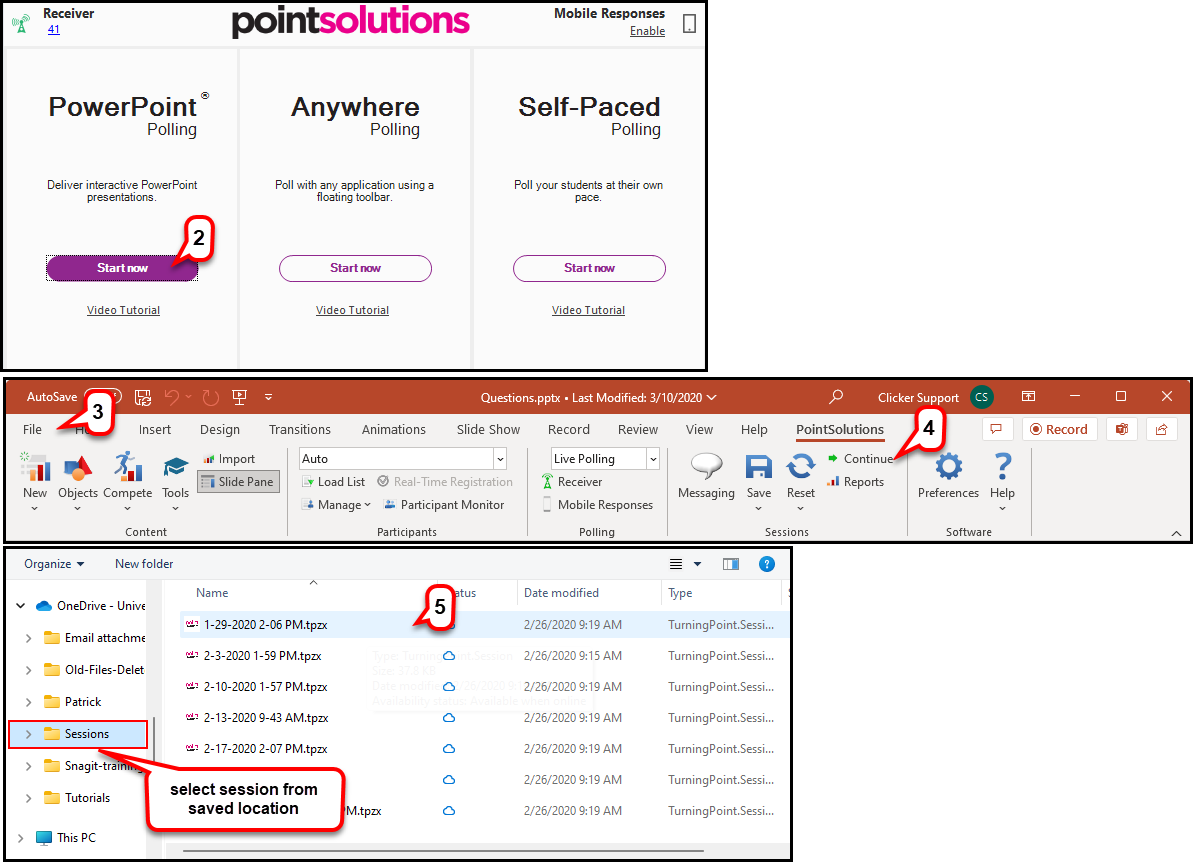This screenshot has height=862, width=1193.
Task: Click the Reset session arrows icon
Action: (800, 466)
